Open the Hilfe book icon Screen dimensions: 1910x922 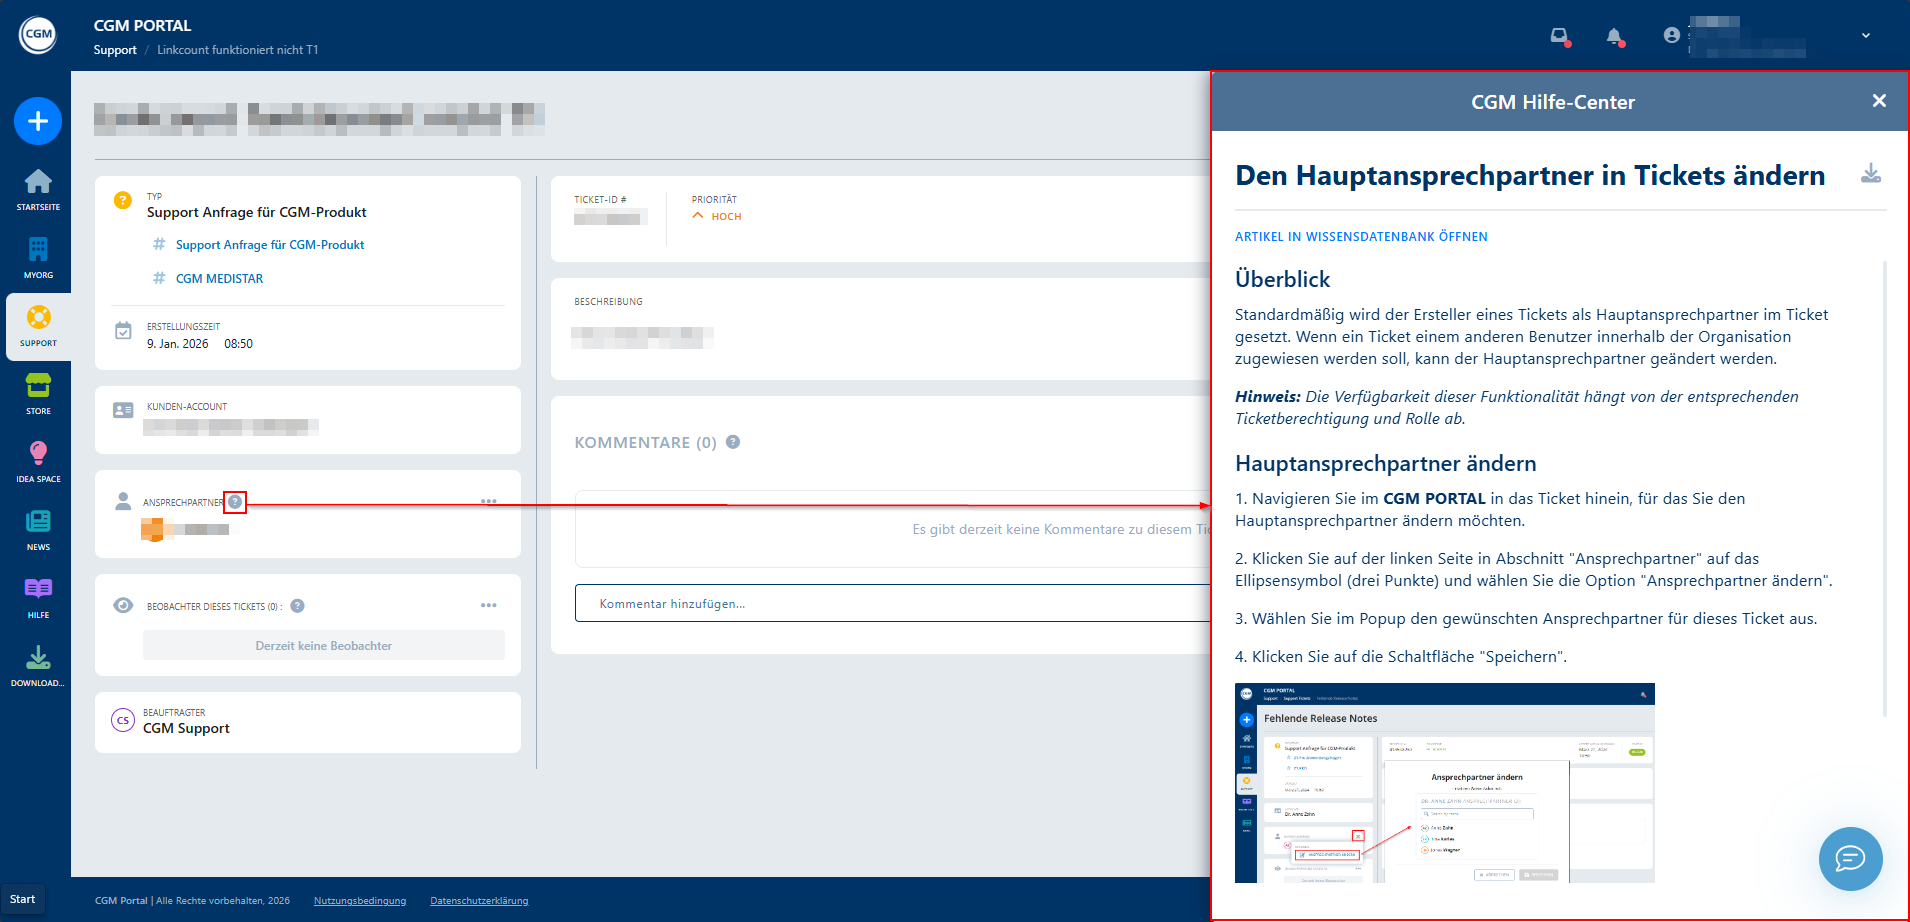[38, 596]
